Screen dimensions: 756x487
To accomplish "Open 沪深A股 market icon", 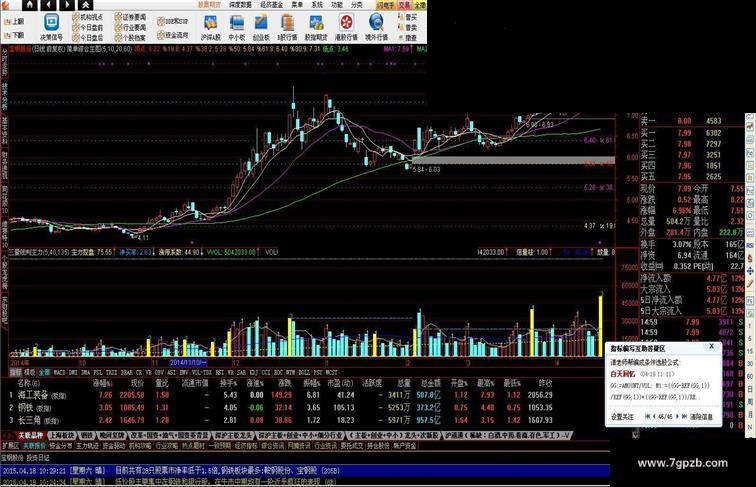I will pos(211,27).
